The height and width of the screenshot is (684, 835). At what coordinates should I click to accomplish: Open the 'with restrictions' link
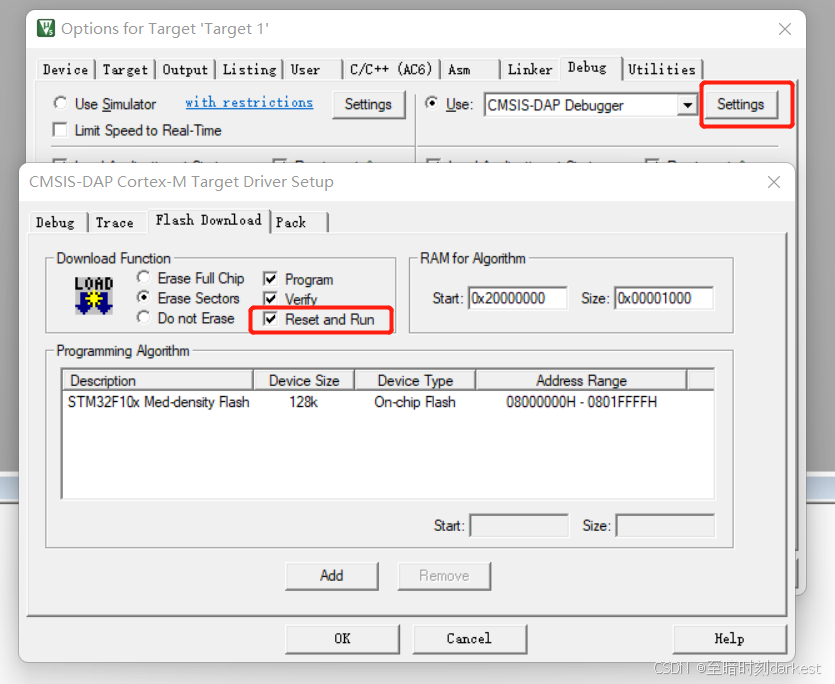tap(249, 102)
